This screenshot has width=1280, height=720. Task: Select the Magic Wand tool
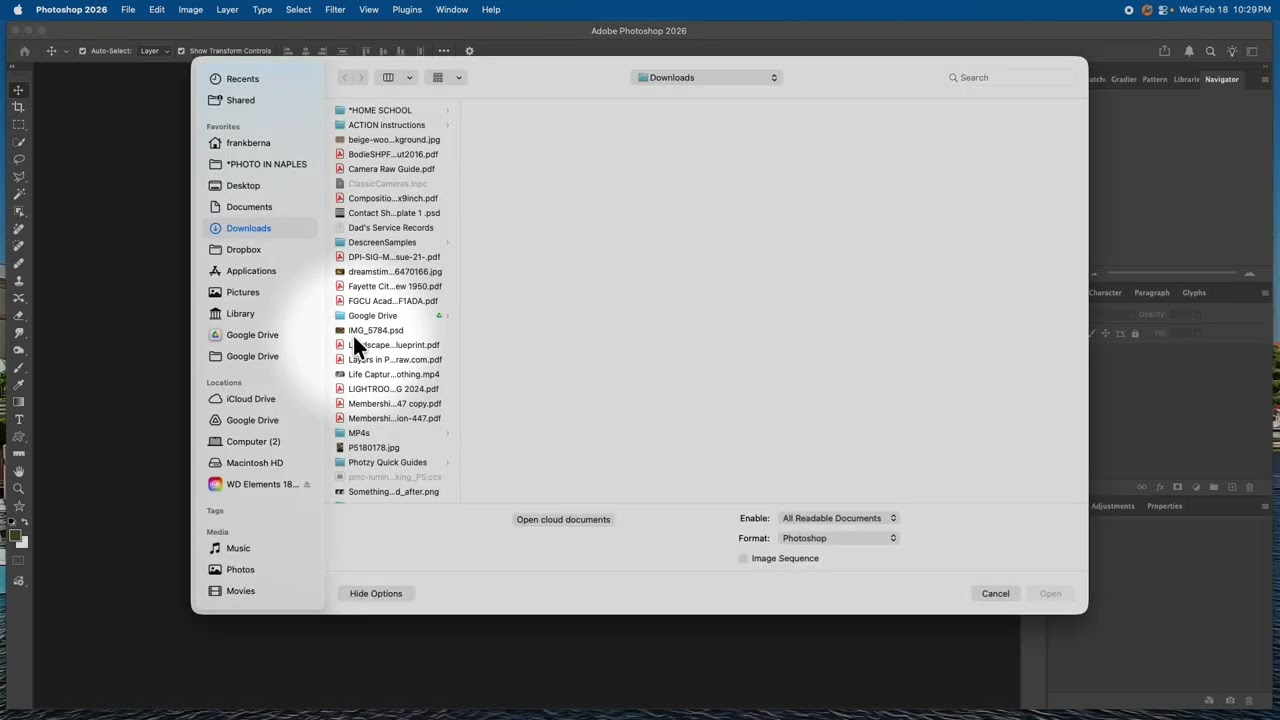[x=19, y=194]
